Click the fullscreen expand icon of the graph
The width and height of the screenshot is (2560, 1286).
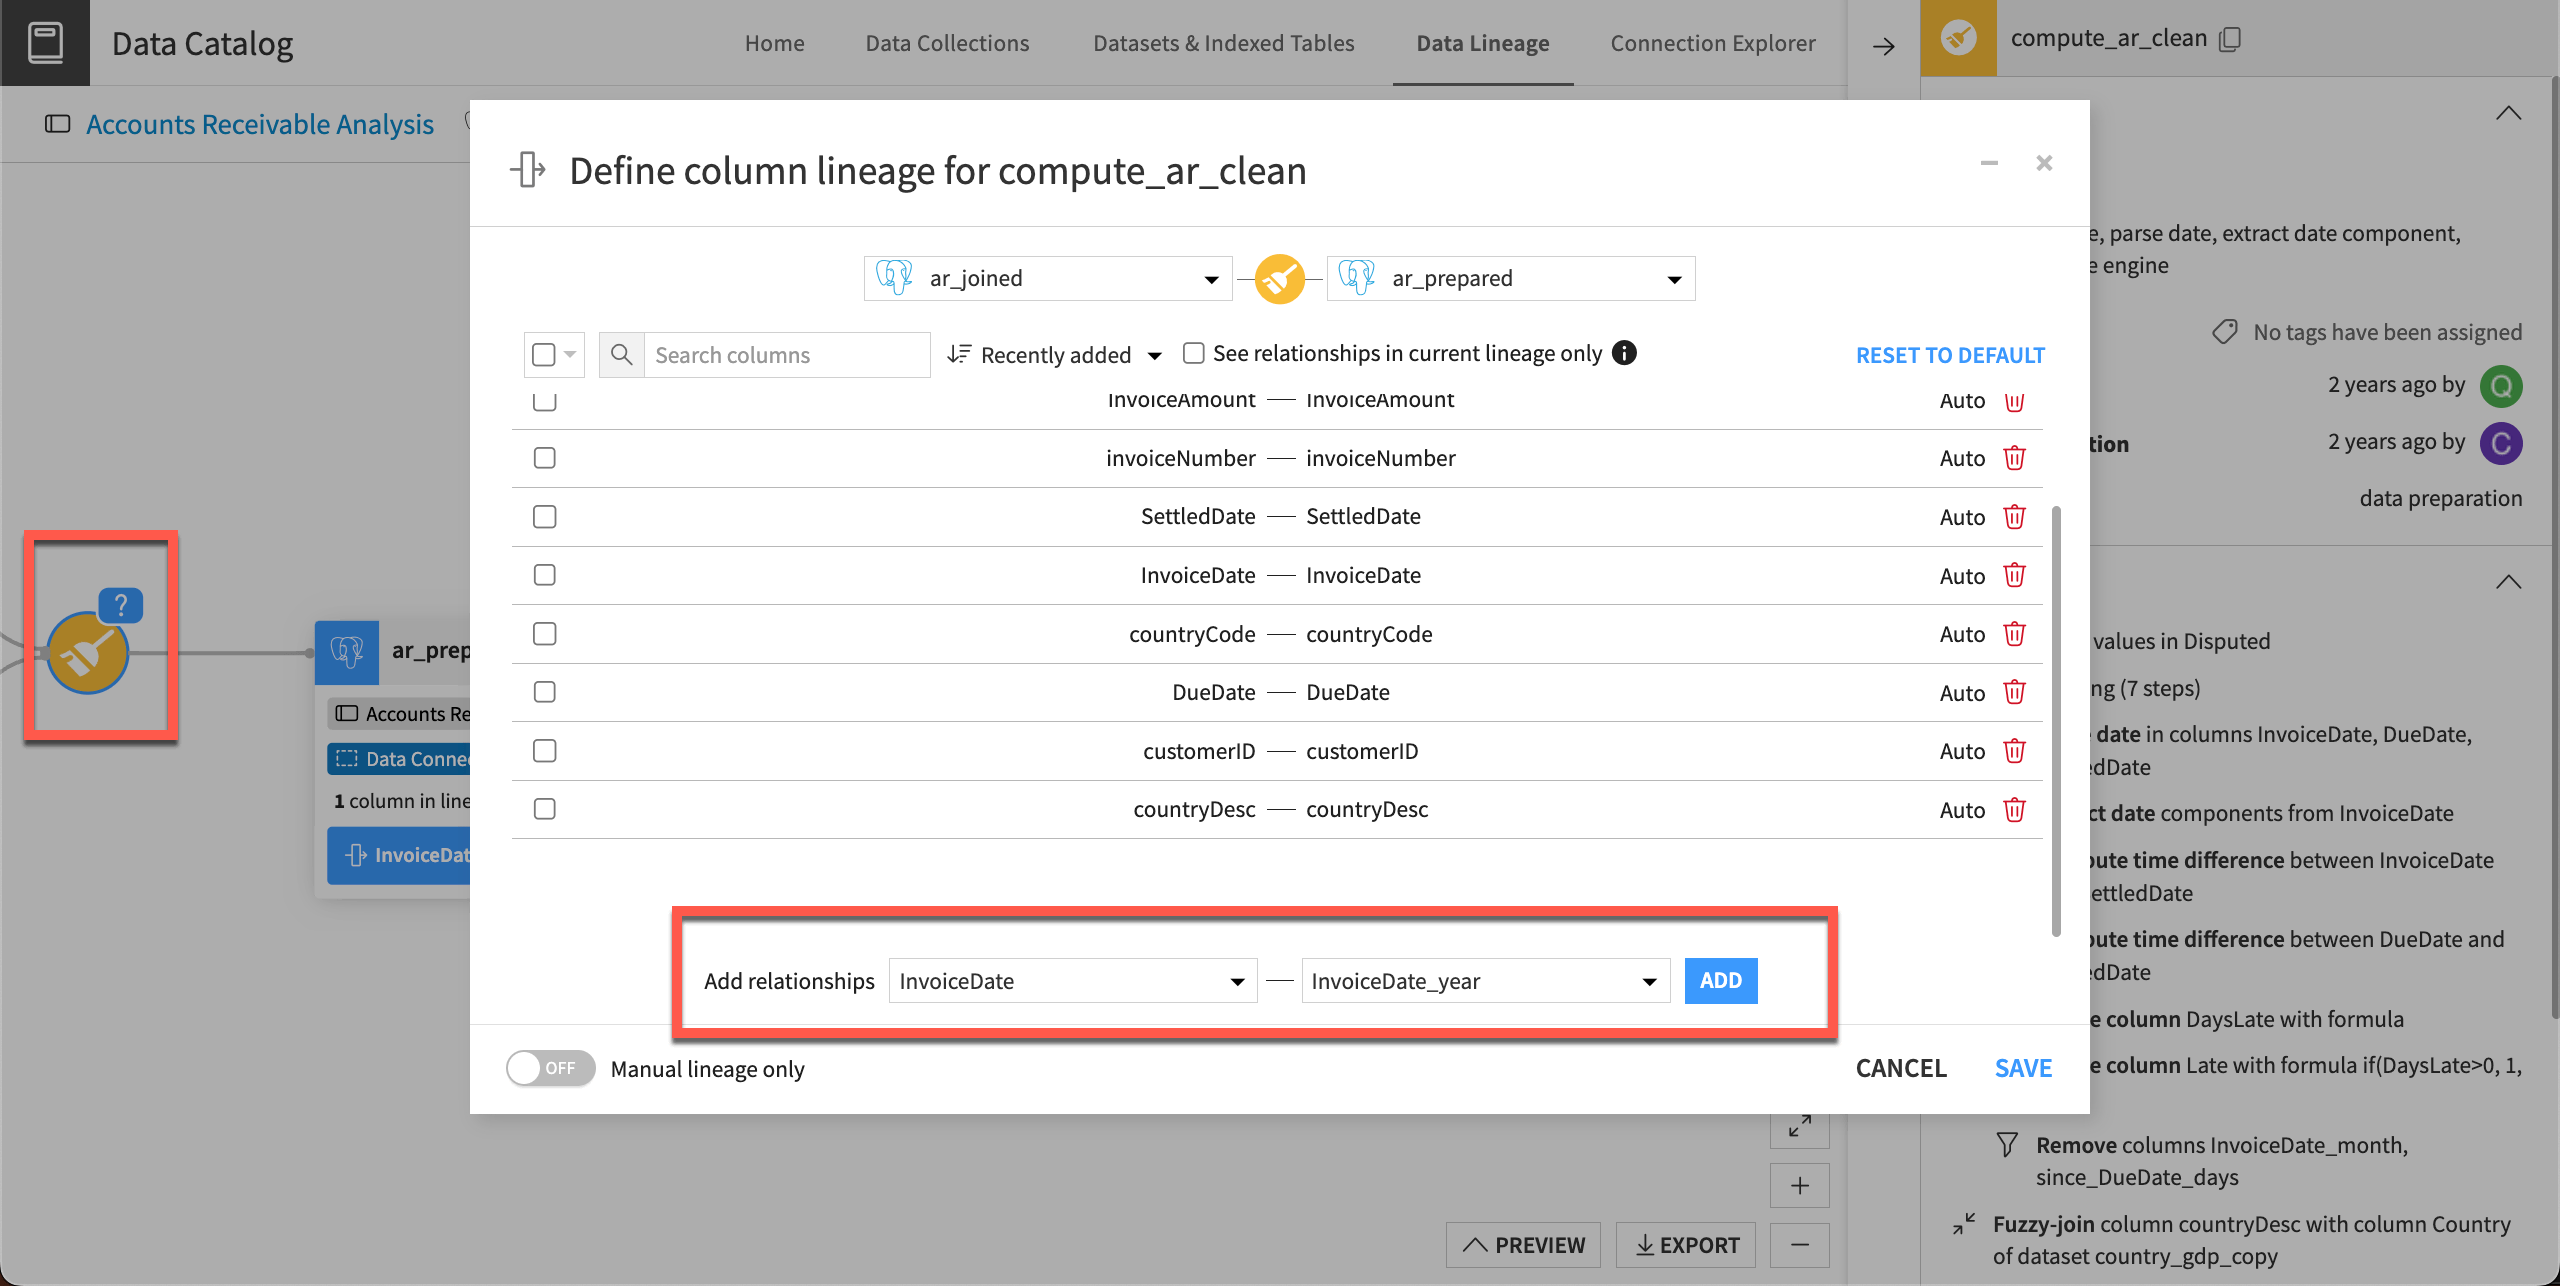point(1800,1126)
